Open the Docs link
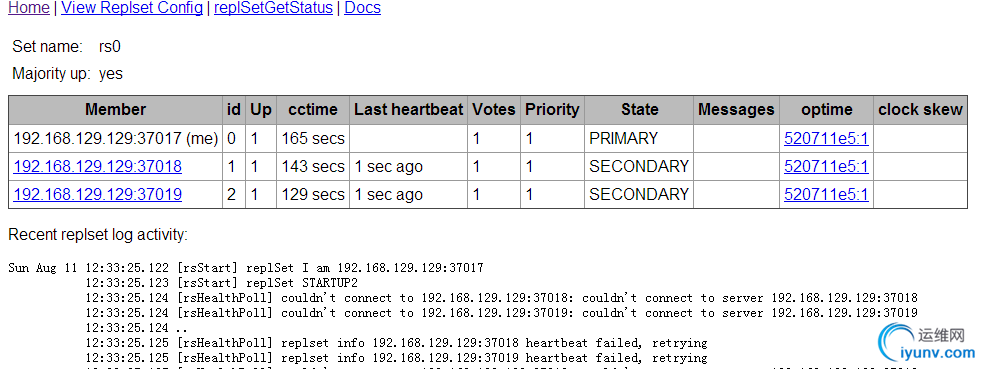 click(x=363, y=8)
